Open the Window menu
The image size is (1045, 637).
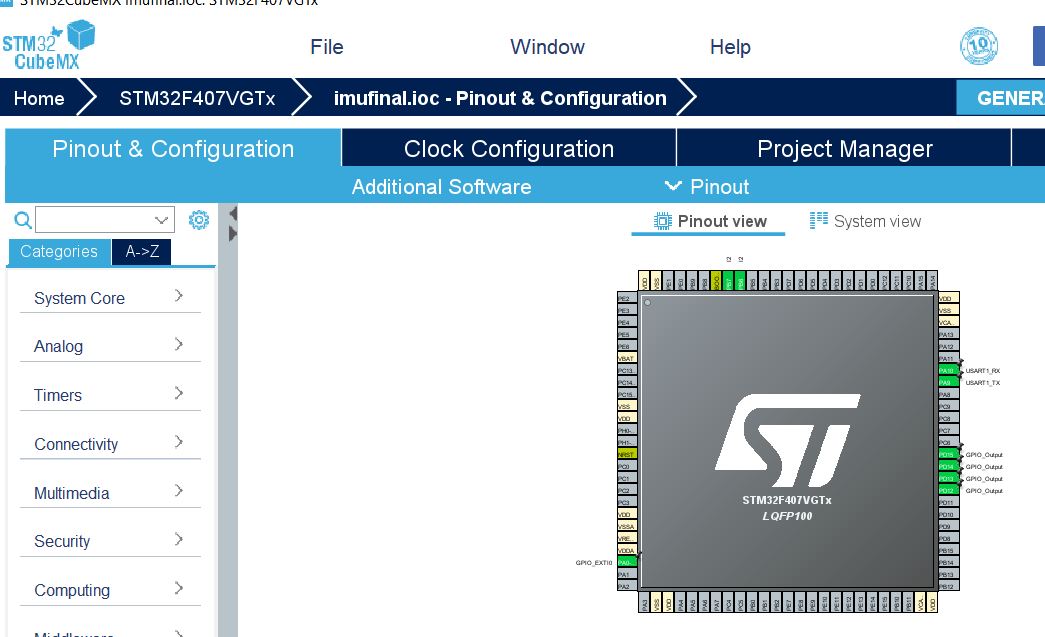[547, 47]
